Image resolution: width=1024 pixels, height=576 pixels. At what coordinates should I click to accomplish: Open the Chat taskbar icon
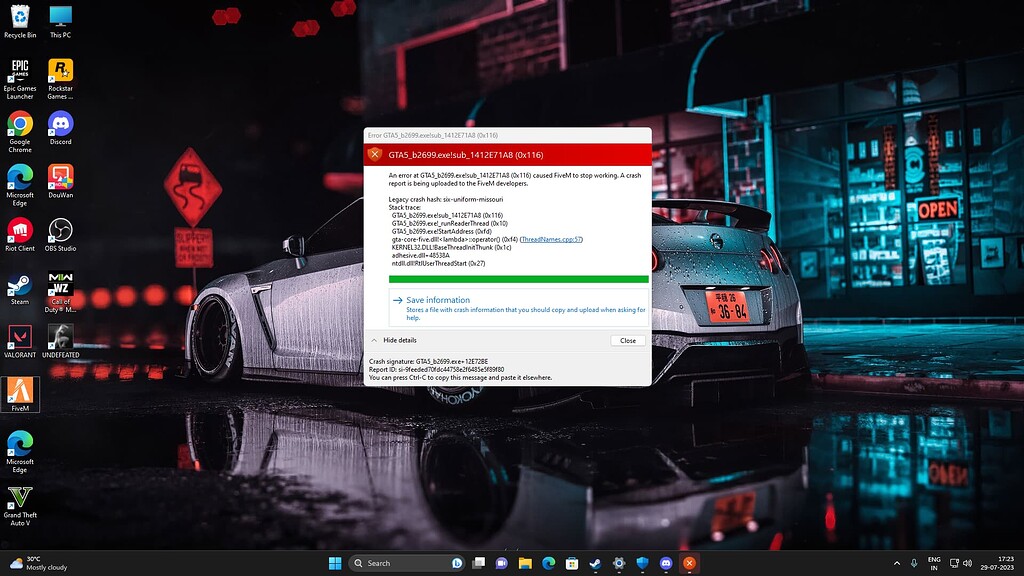(502, 563)
